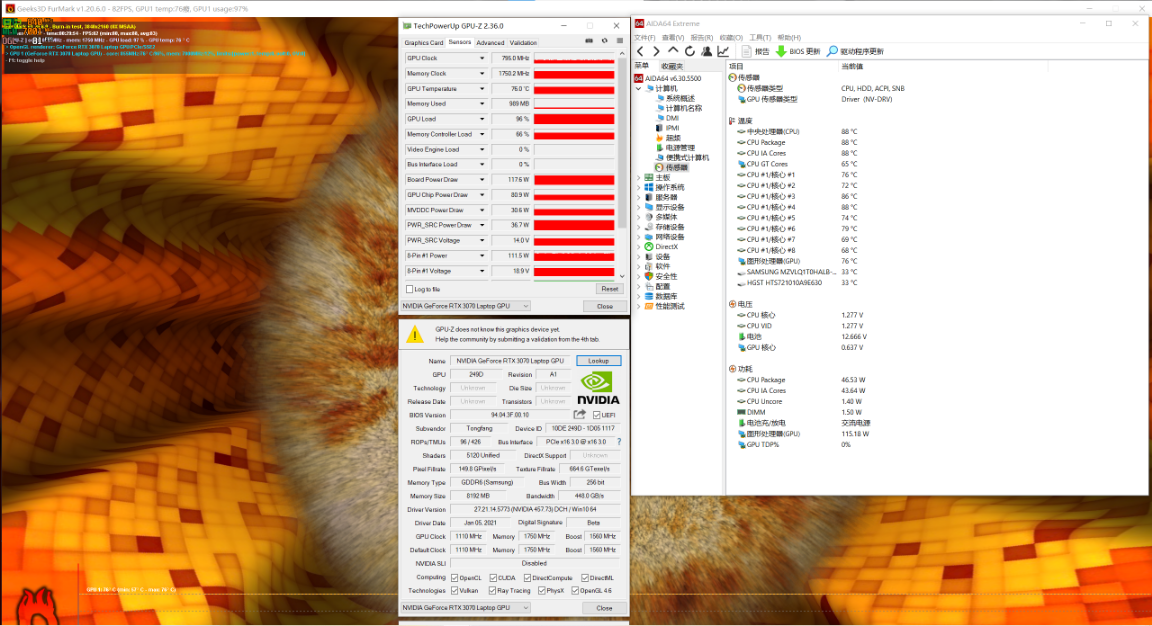The height and width of the screenshot is (626, 1152).
Task: Click the GPU-Z screenshot camera icon
Action: 588,41
